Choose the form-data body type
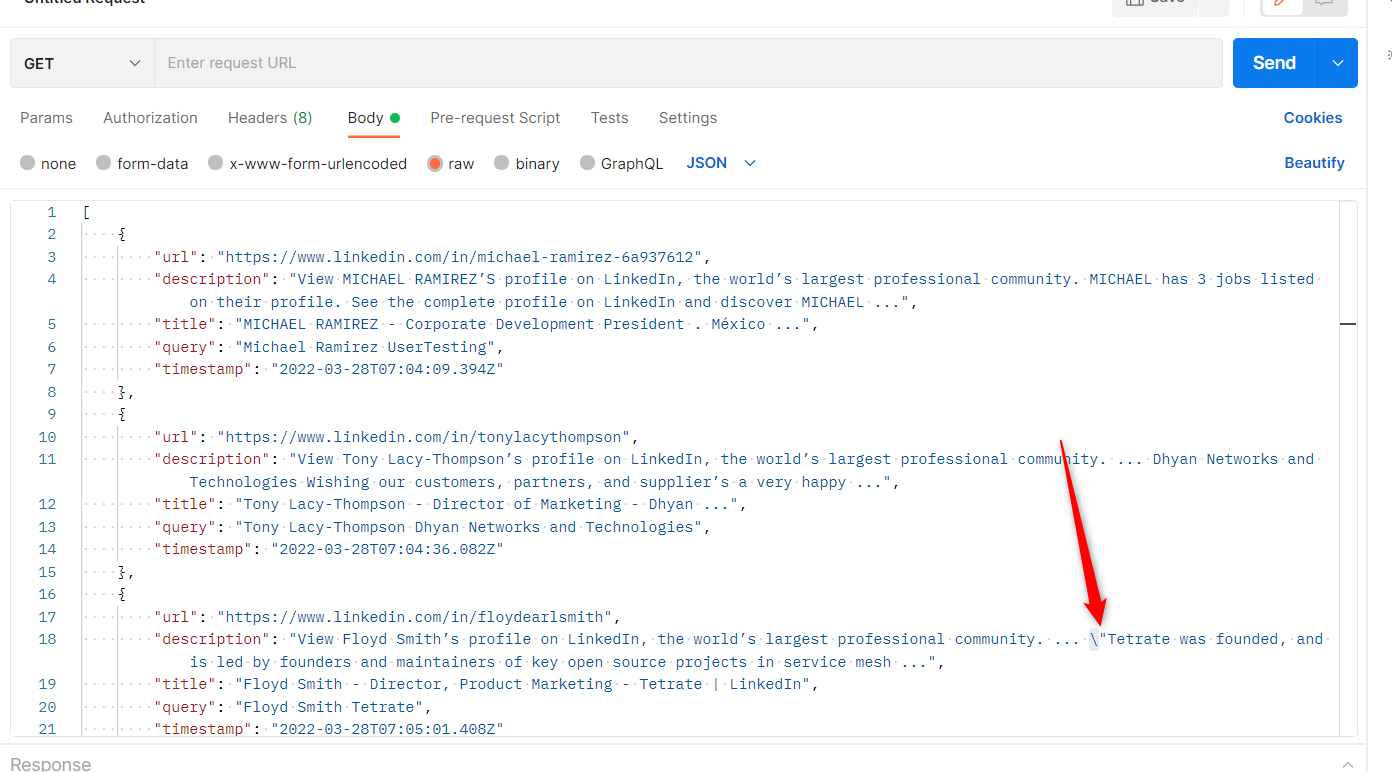Viewport: 1392px width, 772px height. 142,163
